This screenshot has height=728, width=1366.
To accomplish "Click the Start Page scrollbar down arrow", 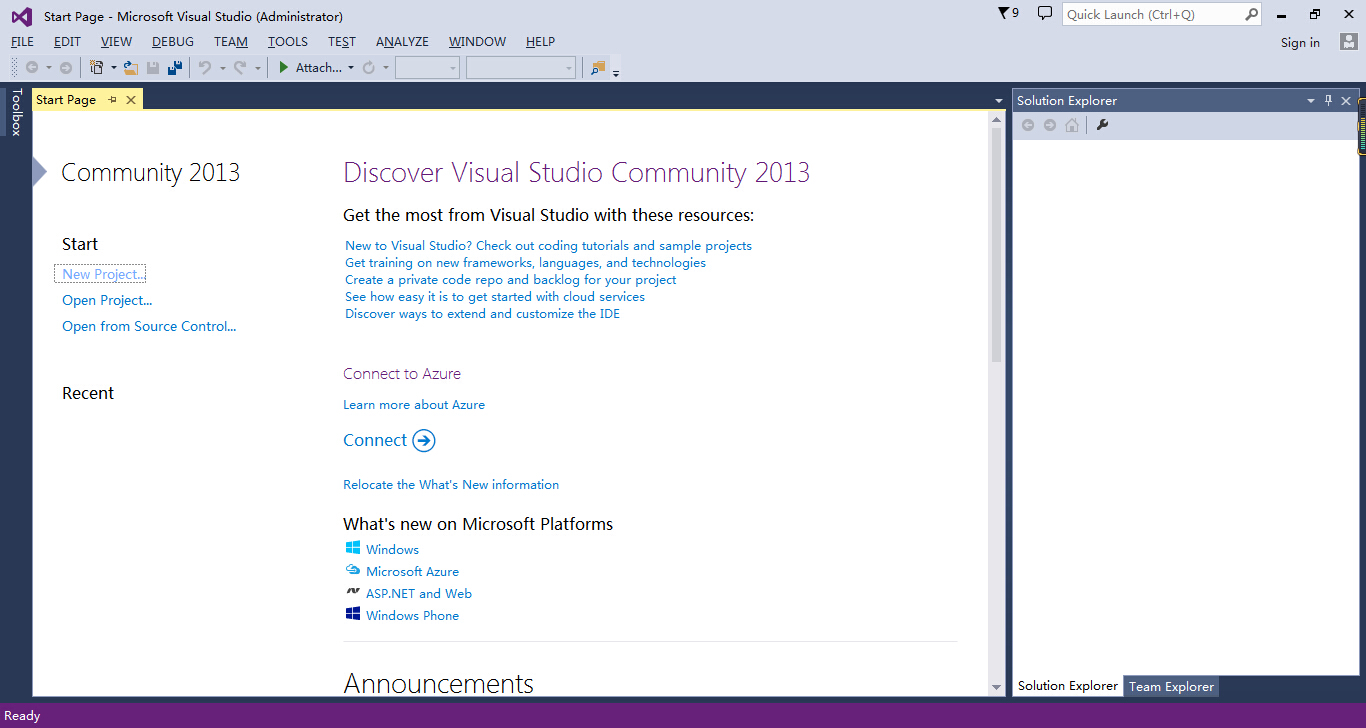I will tap(996, 687).
